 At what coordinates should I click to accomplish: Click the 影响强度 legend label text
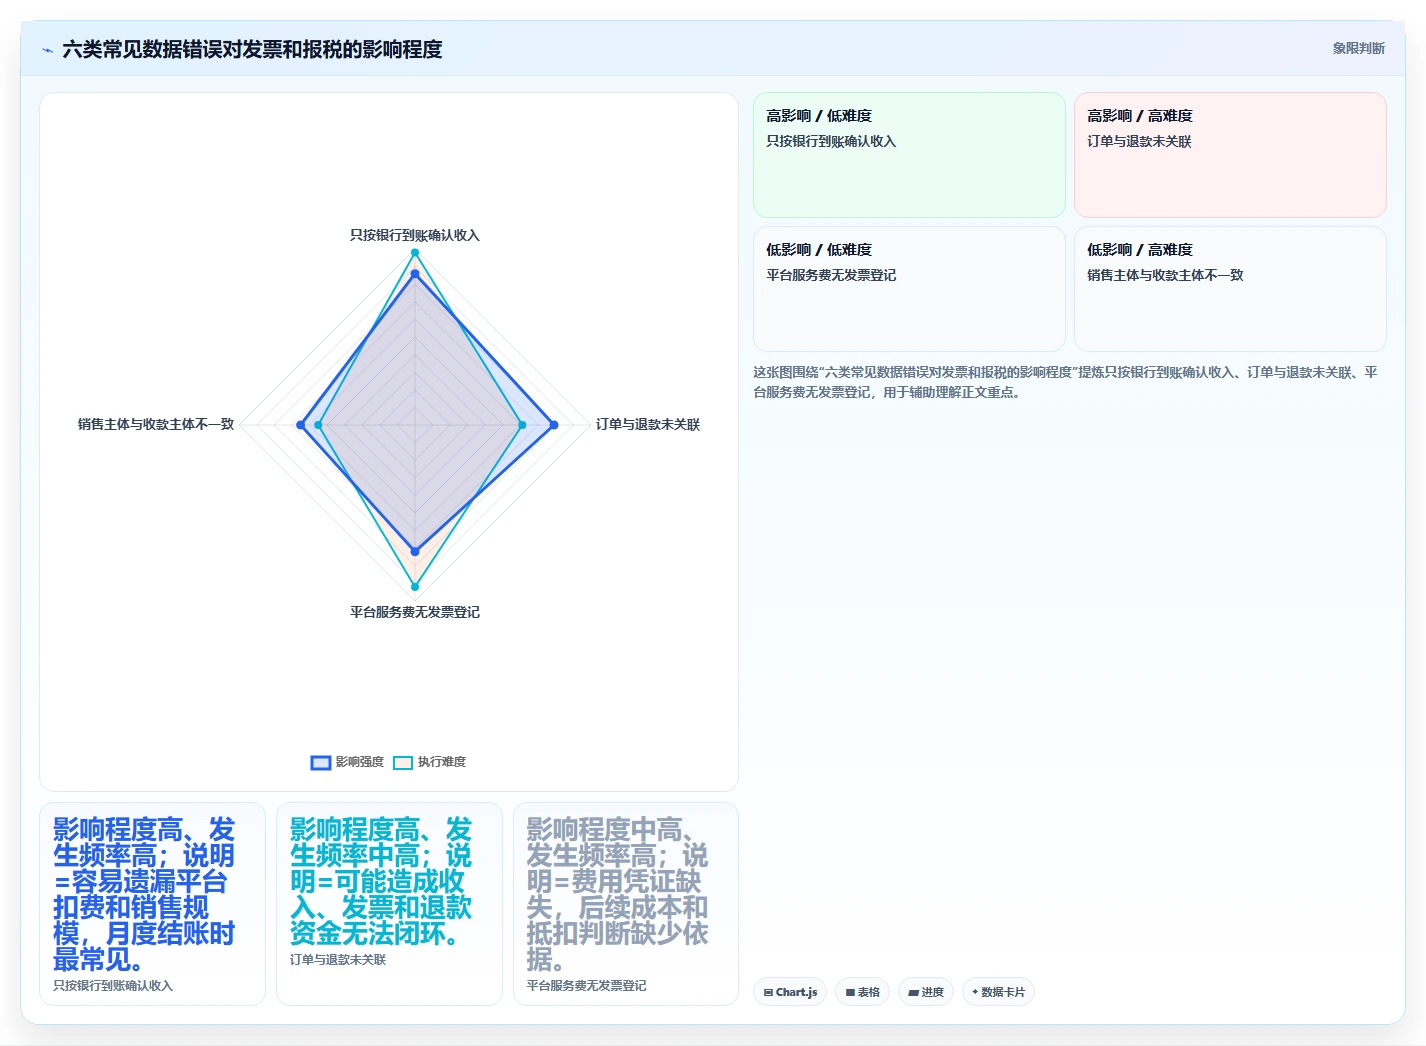(360, 762)
